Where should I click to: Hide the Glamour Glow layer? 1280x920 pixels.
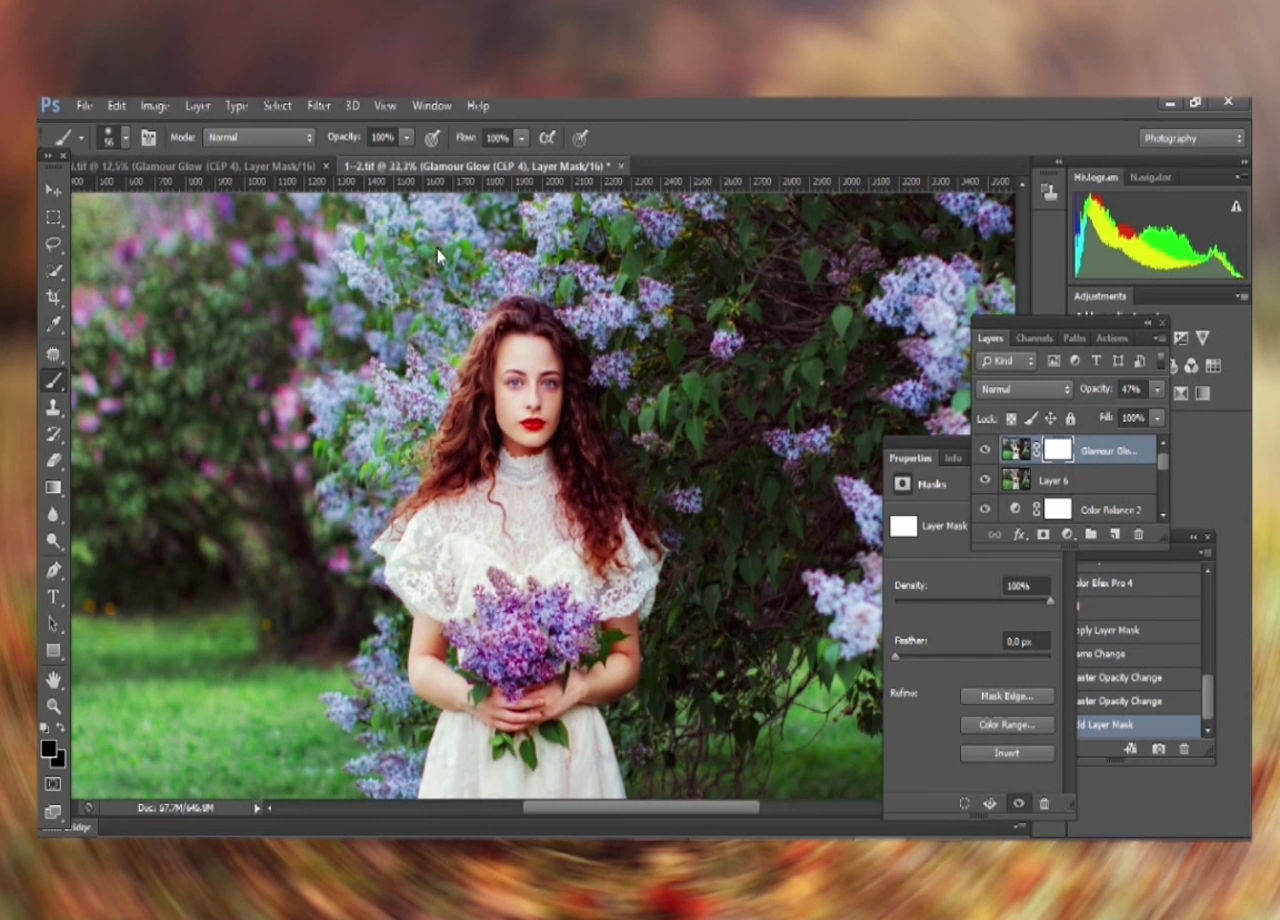(x=985, y=451)
